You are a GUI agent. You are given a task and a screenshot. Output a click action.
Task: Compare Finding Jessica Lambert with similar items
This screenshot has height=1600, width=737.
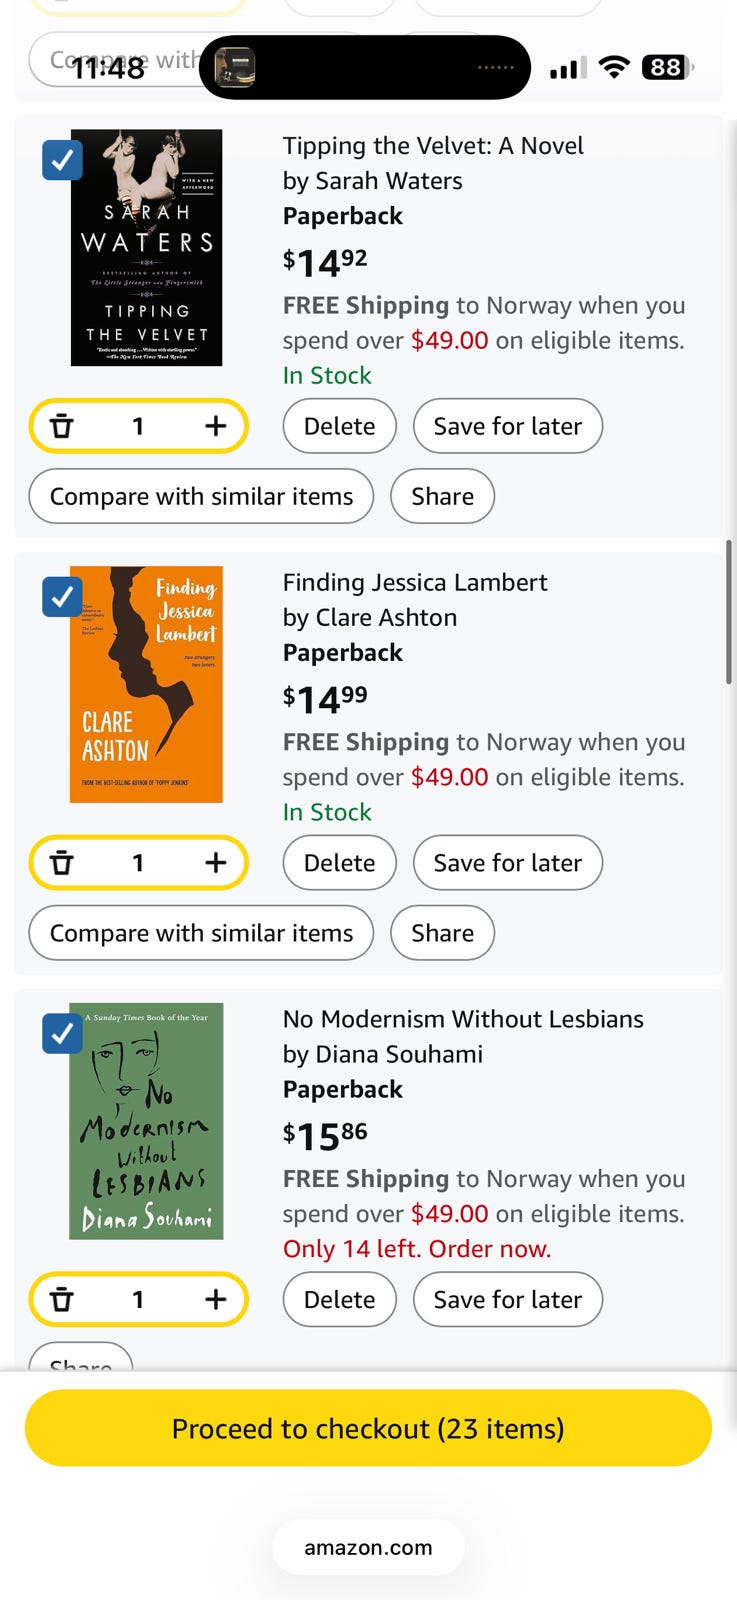click(x=201, y=933)
